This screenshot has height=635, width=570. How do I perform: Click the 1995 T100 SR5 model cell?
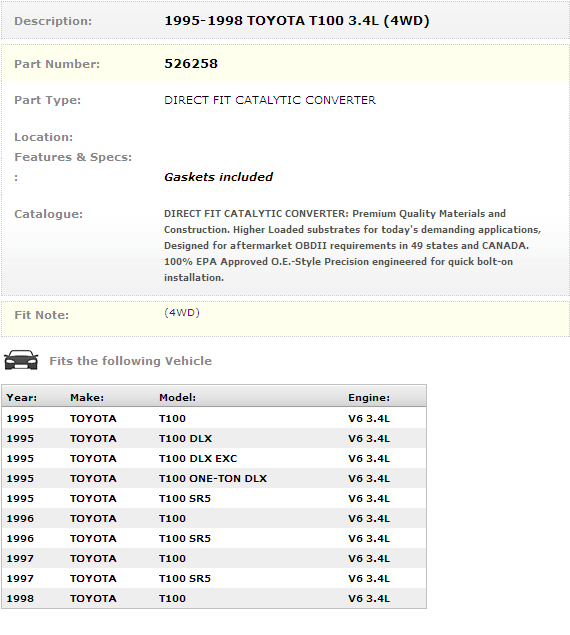(x=185, y=499)
